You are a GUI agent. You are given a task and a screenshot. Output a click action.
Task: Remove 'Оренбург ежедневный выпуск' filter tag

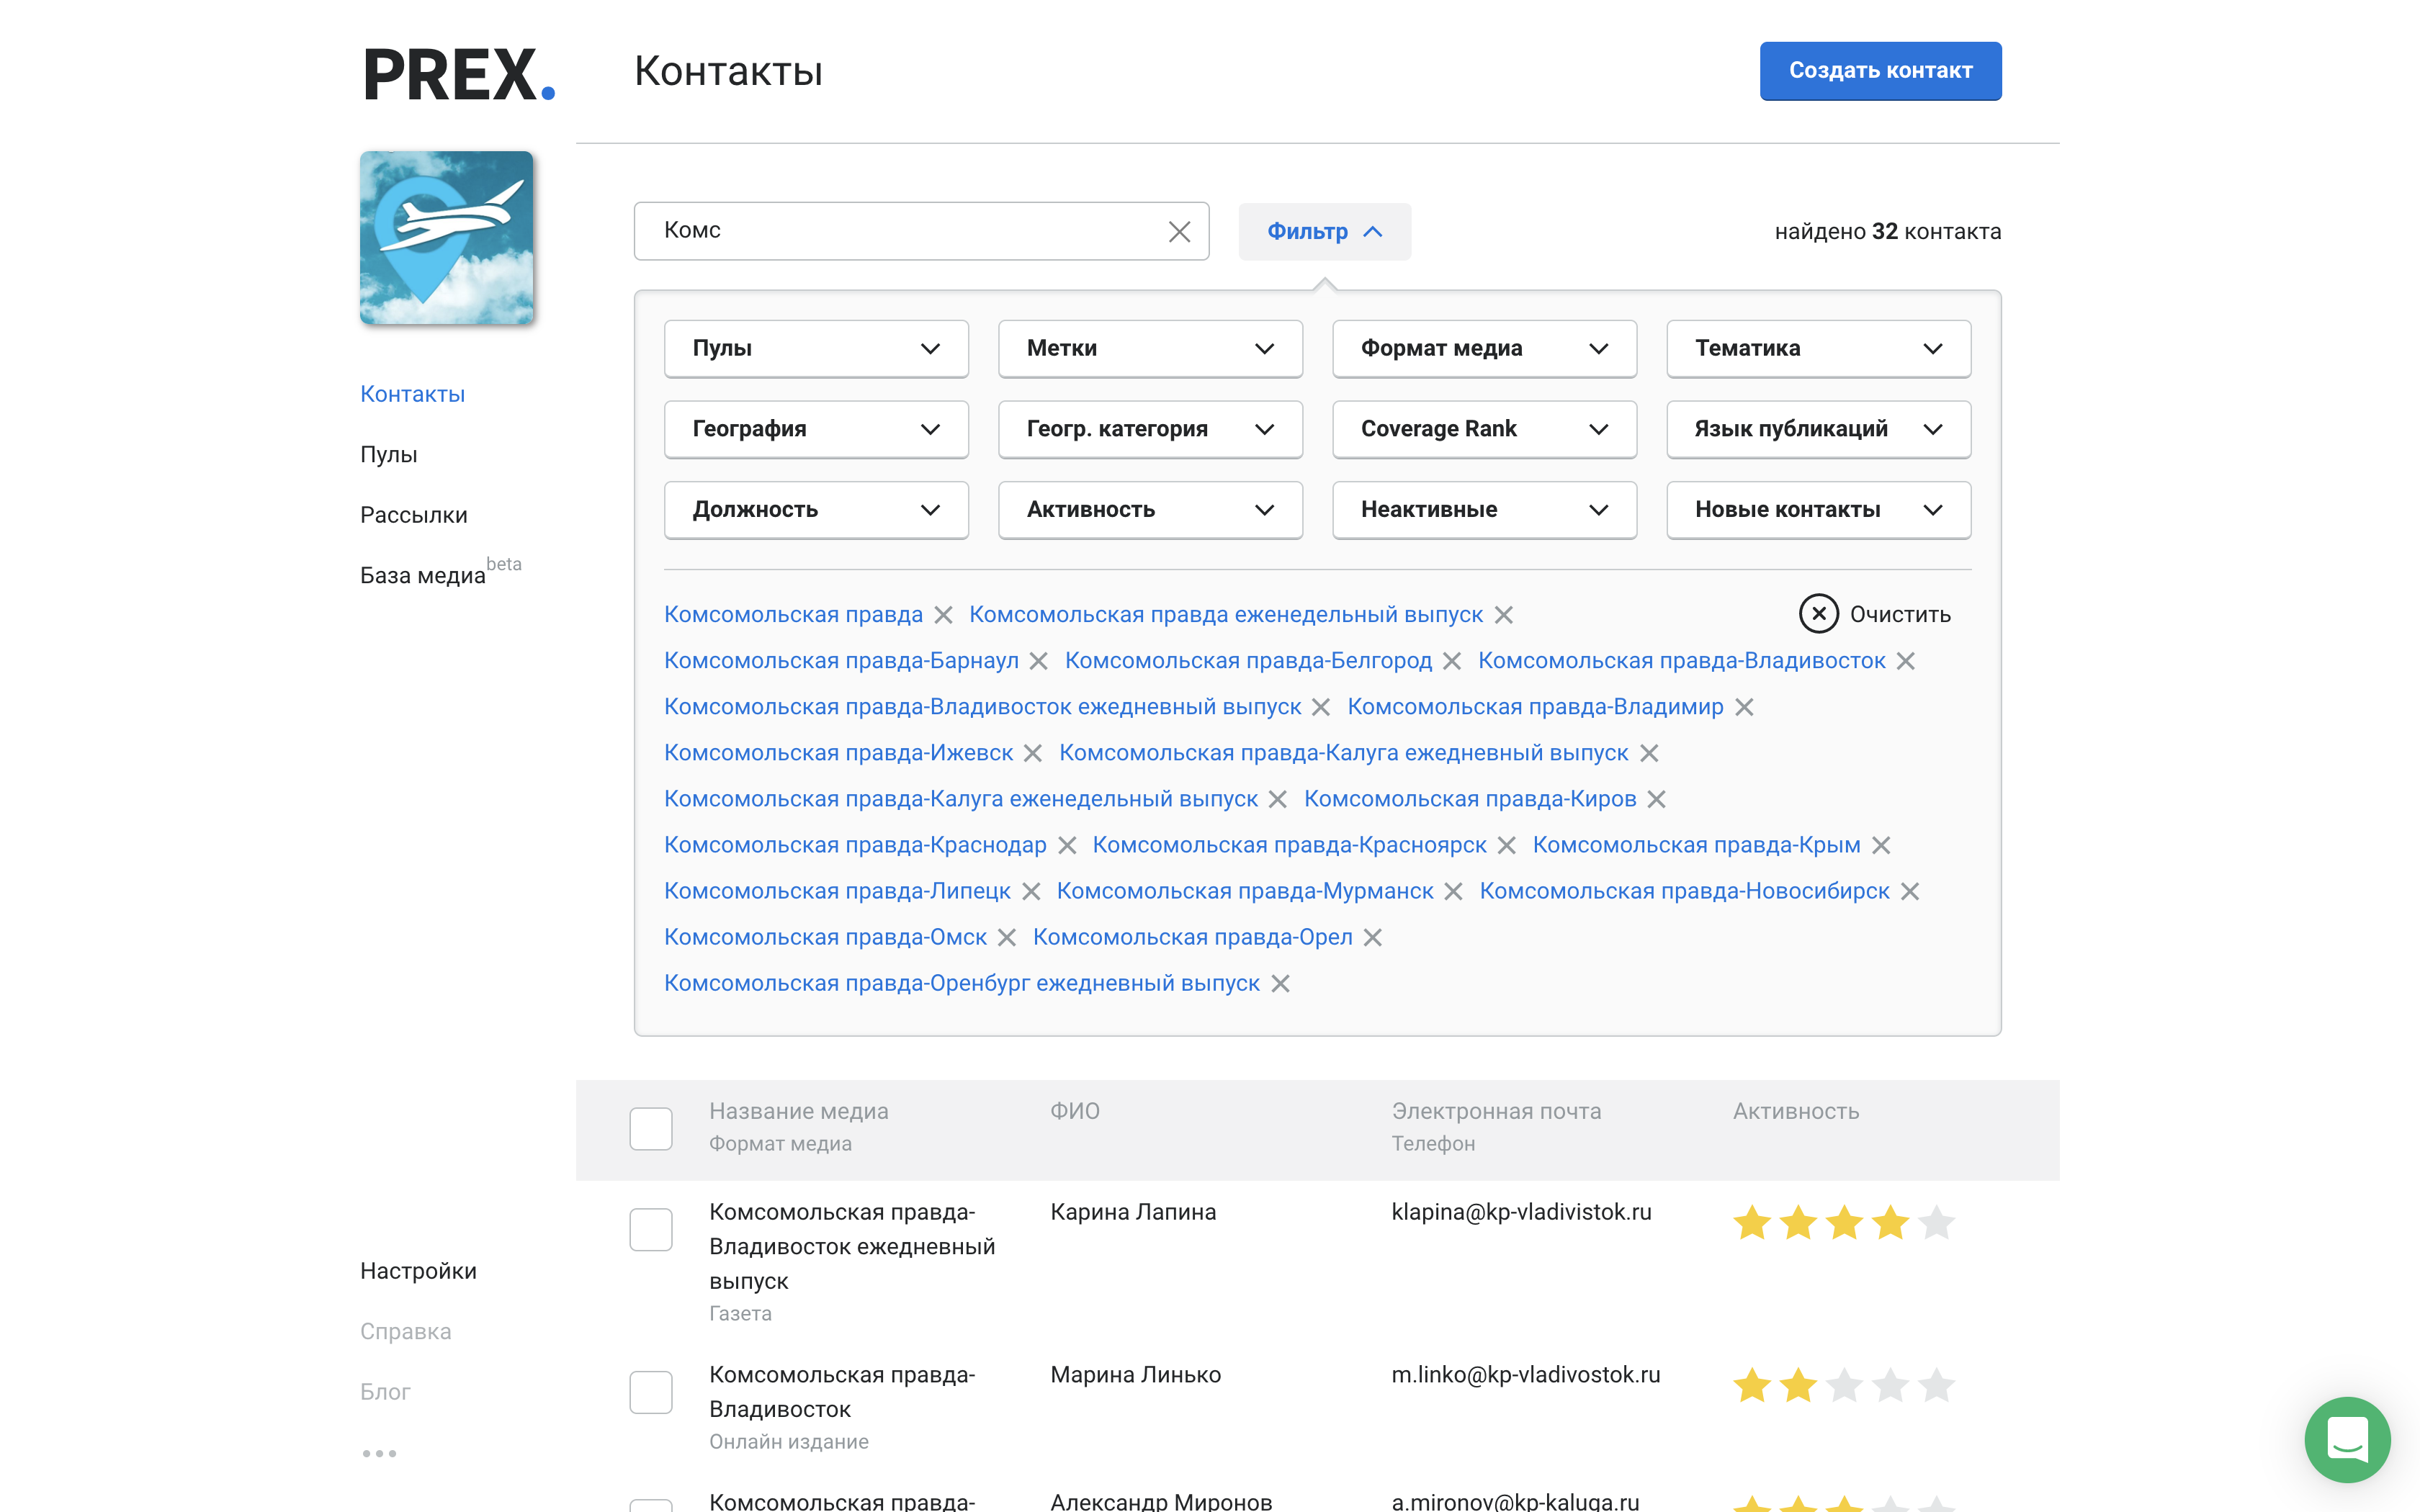click(1280, 983)
